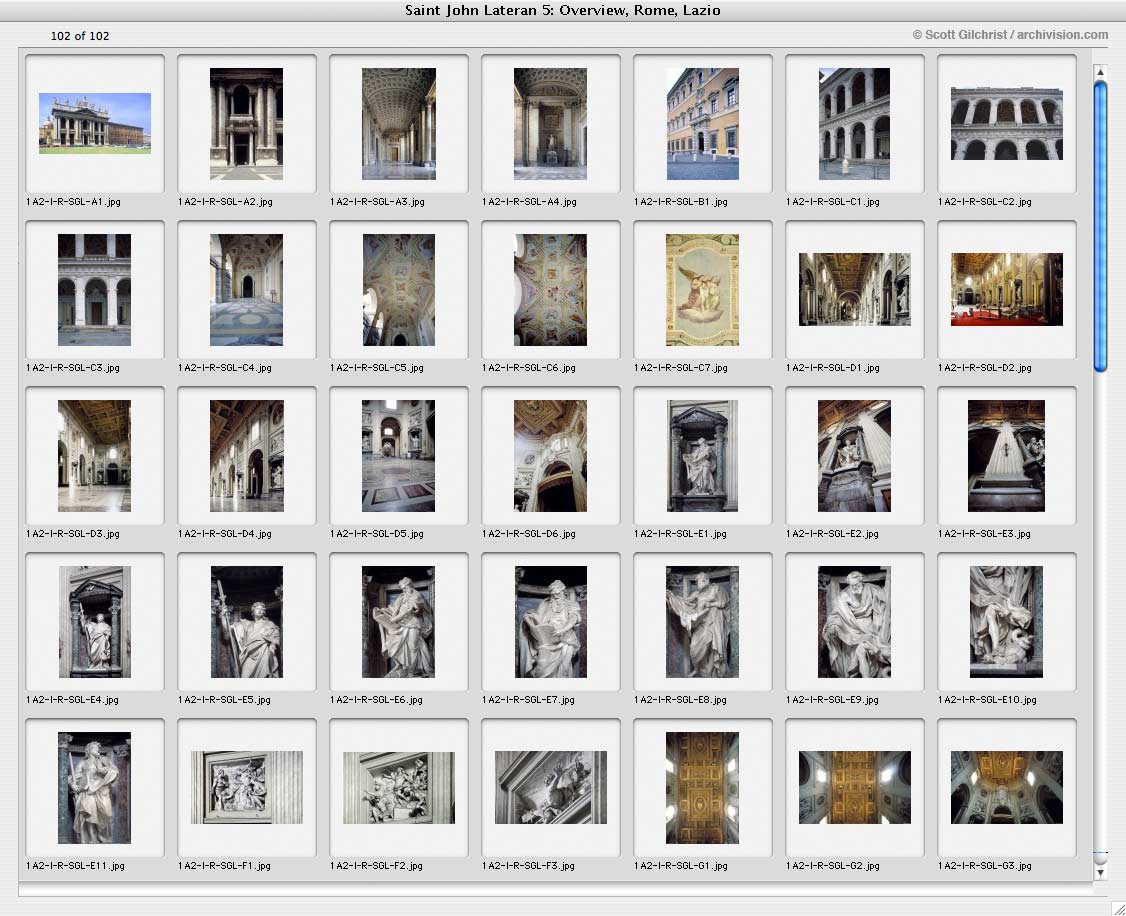Click the file name text "1A2-I-R-SGL-D6.jpg"
The height and width of the screenshot is (916, 1126).
coord(529,533)
